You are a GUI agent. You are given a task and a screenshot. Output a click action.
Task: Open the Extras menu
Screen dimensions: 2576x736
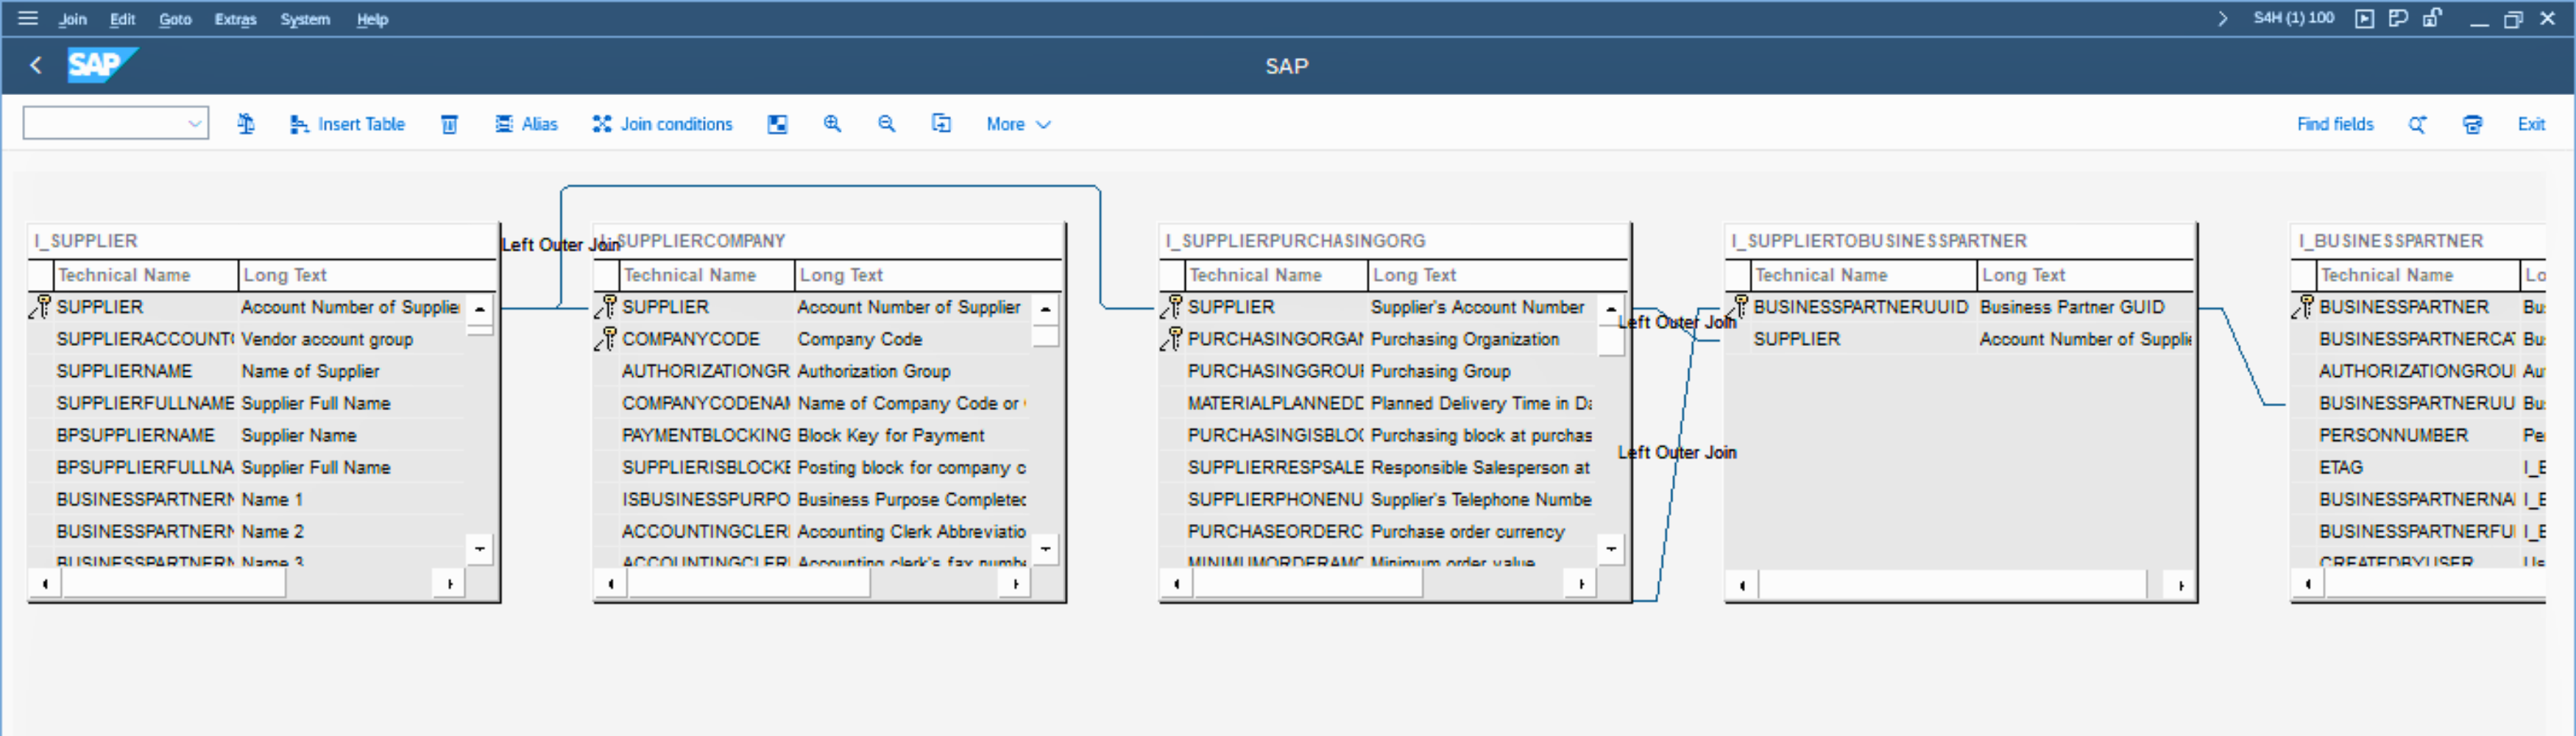pos(235,19)
